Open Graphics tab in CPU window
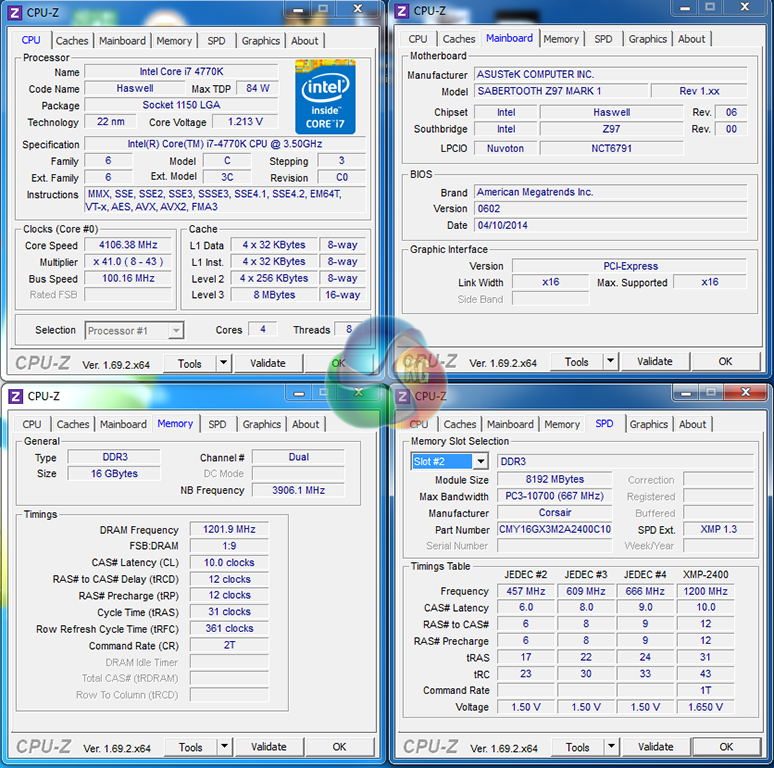The image size is (774, 768). point(261,41)
